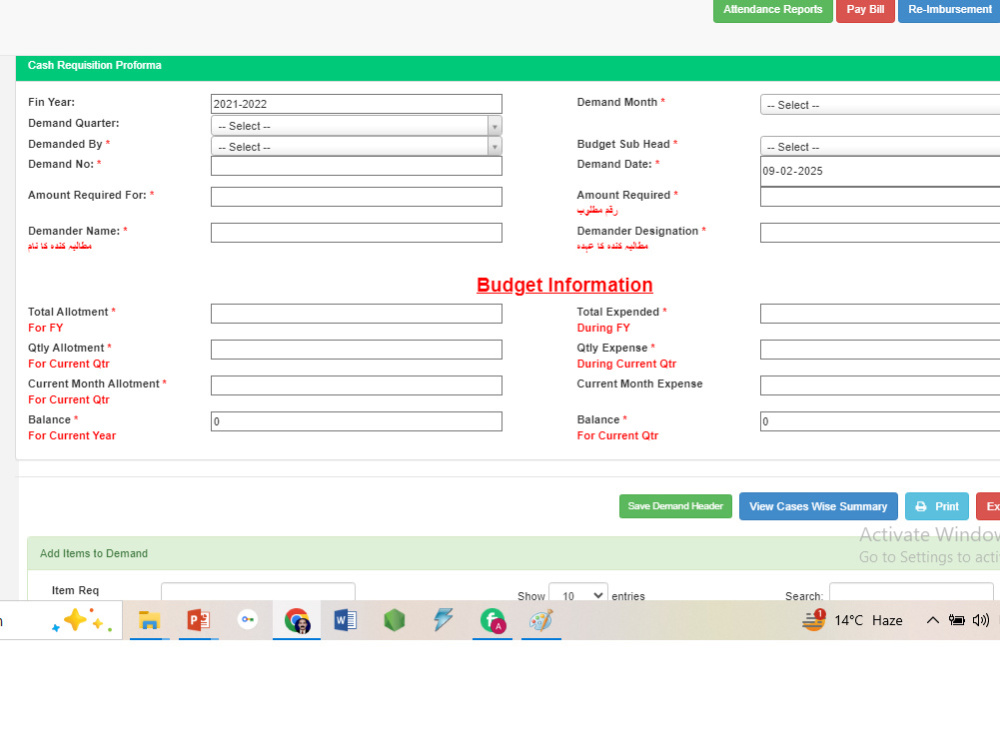Open the green cube app in taskbar
This screenshot has height=750, width=1000.
(394, 620)
